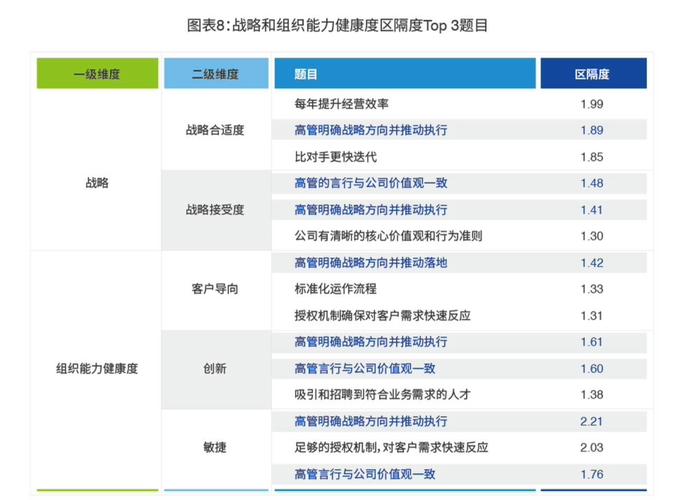Choose the 敏捷 dimension cell
Image resolution: width=677 pixels, height=500 pixels.
coord(215,447)
